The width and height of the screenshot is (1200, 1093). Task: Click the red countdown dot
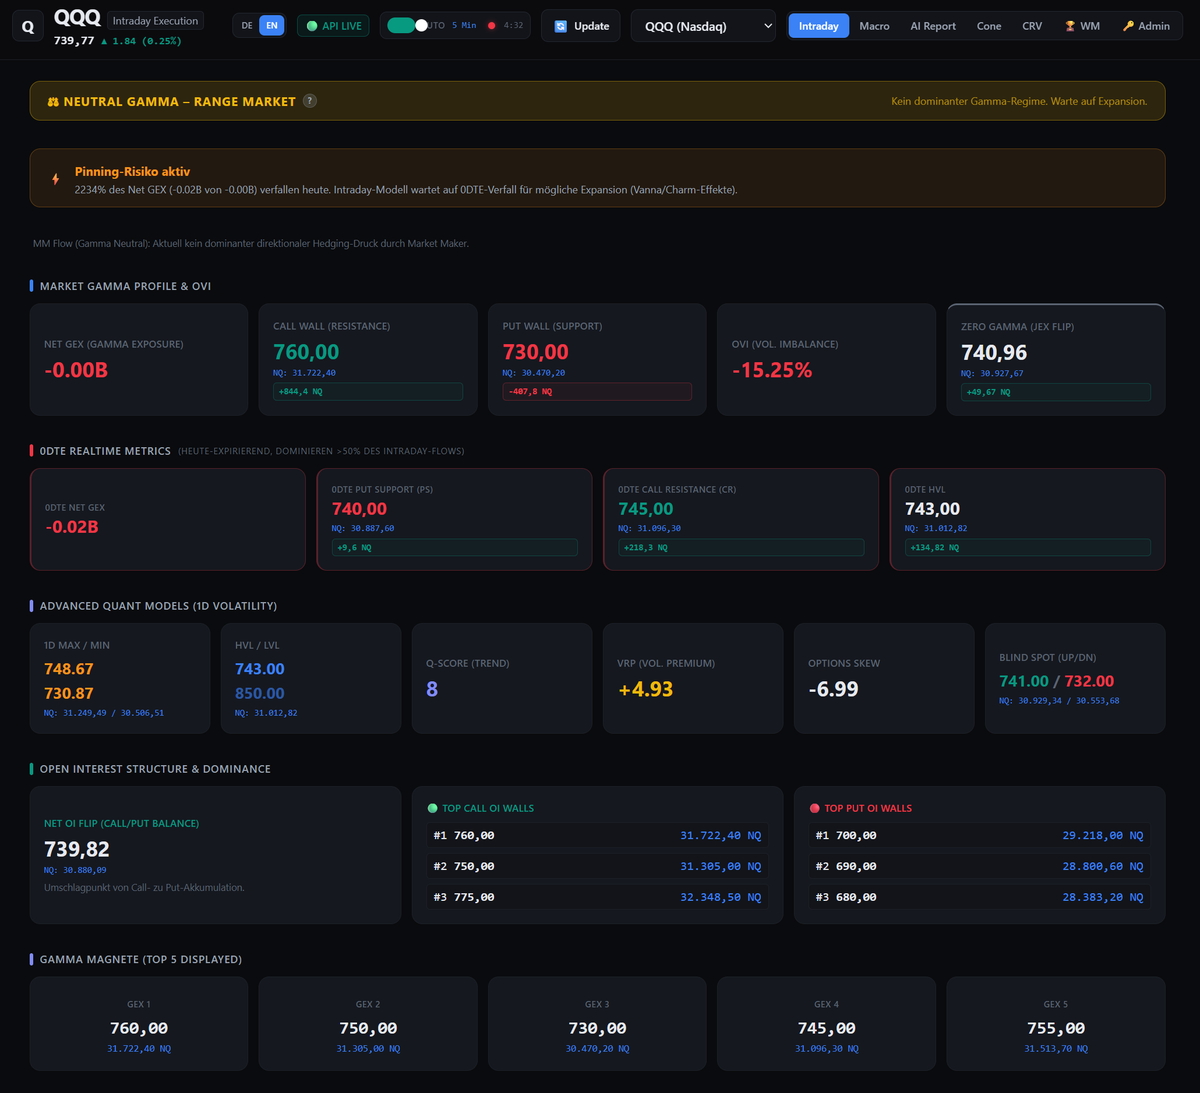click(x=491, y=25)
